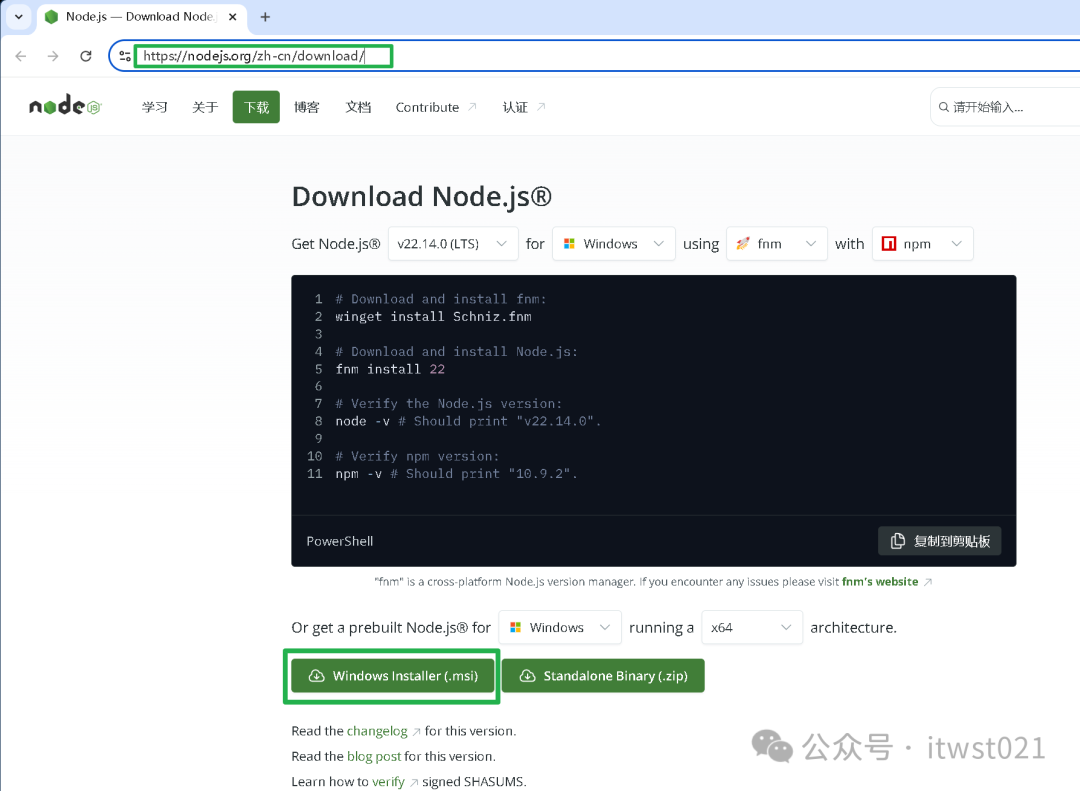
Task: Click the PowerShell label
Action: 340,542
